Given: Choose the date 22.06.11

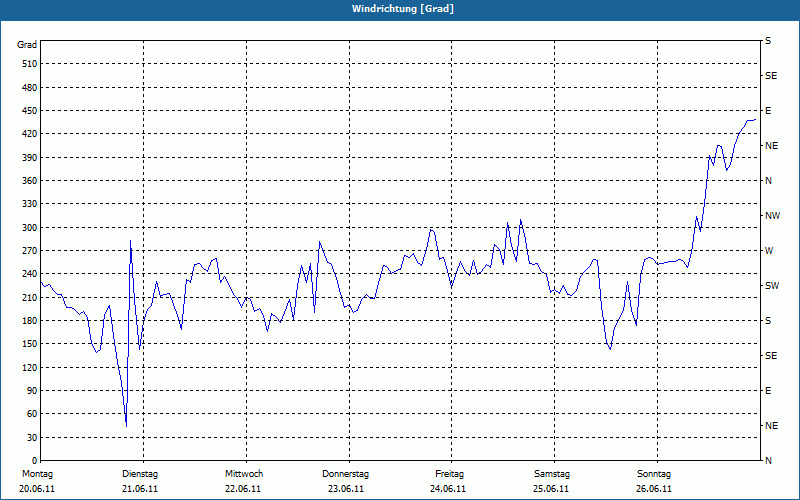Looking at the screenshot, I should 243,489.
